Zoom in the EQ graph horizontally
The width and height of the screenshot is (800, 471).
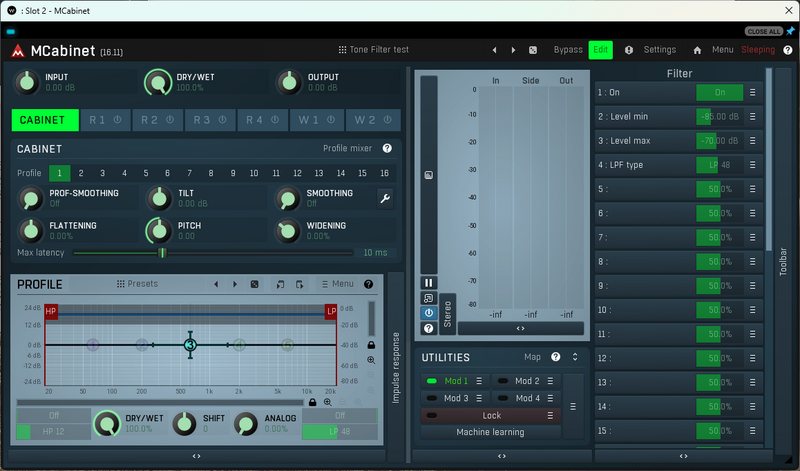328,402
